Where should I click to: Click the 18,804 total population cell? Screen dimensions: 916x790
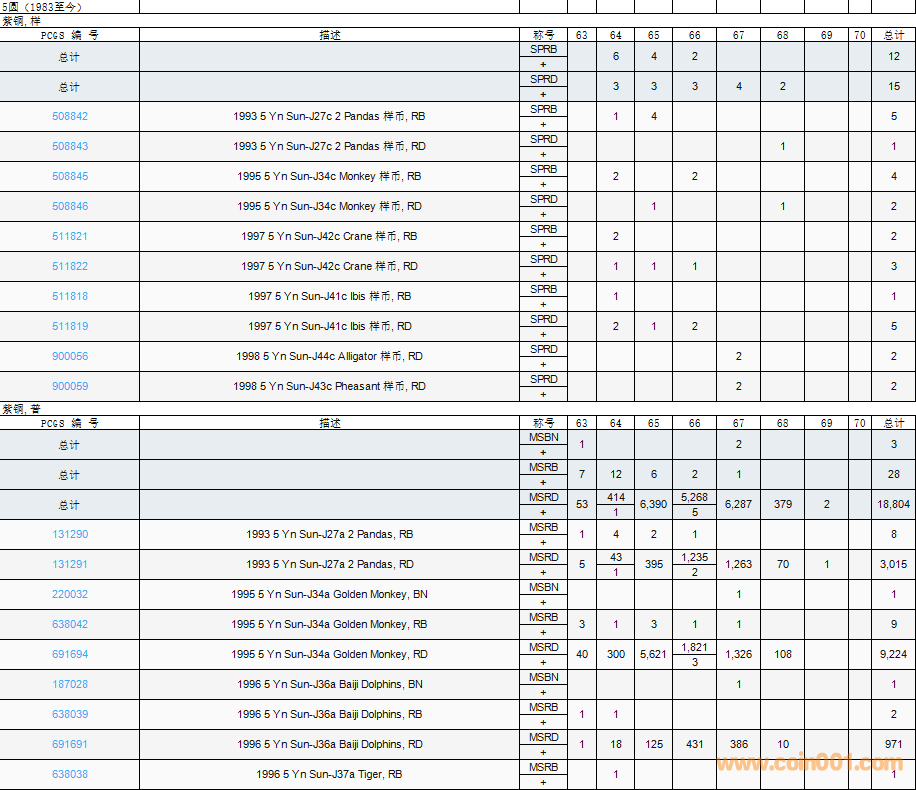coord(893,505)
